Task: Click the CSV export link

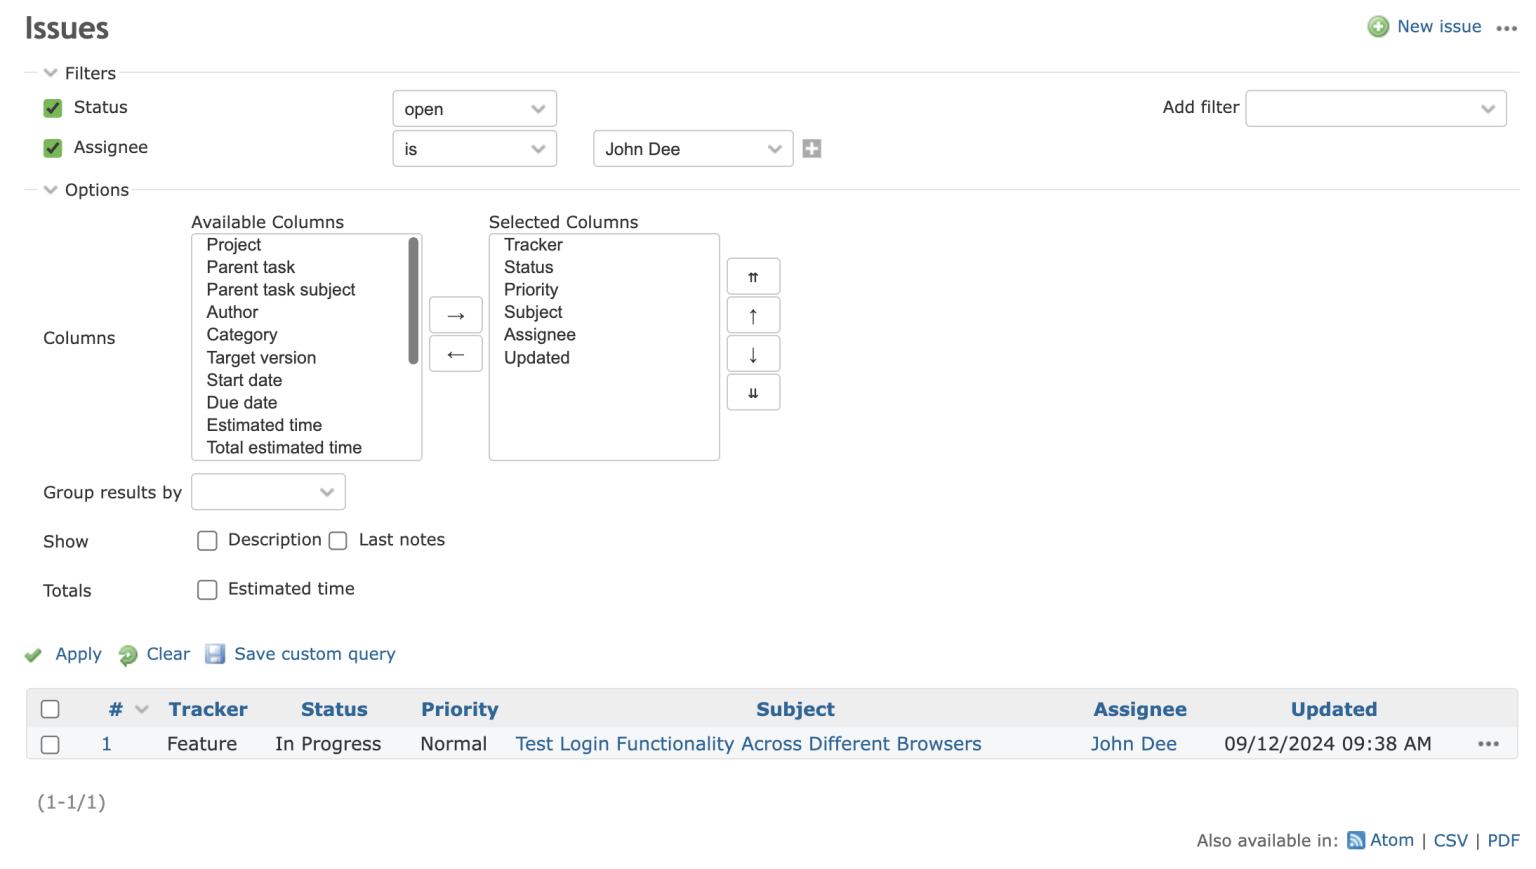Action: click(1450, 840)
